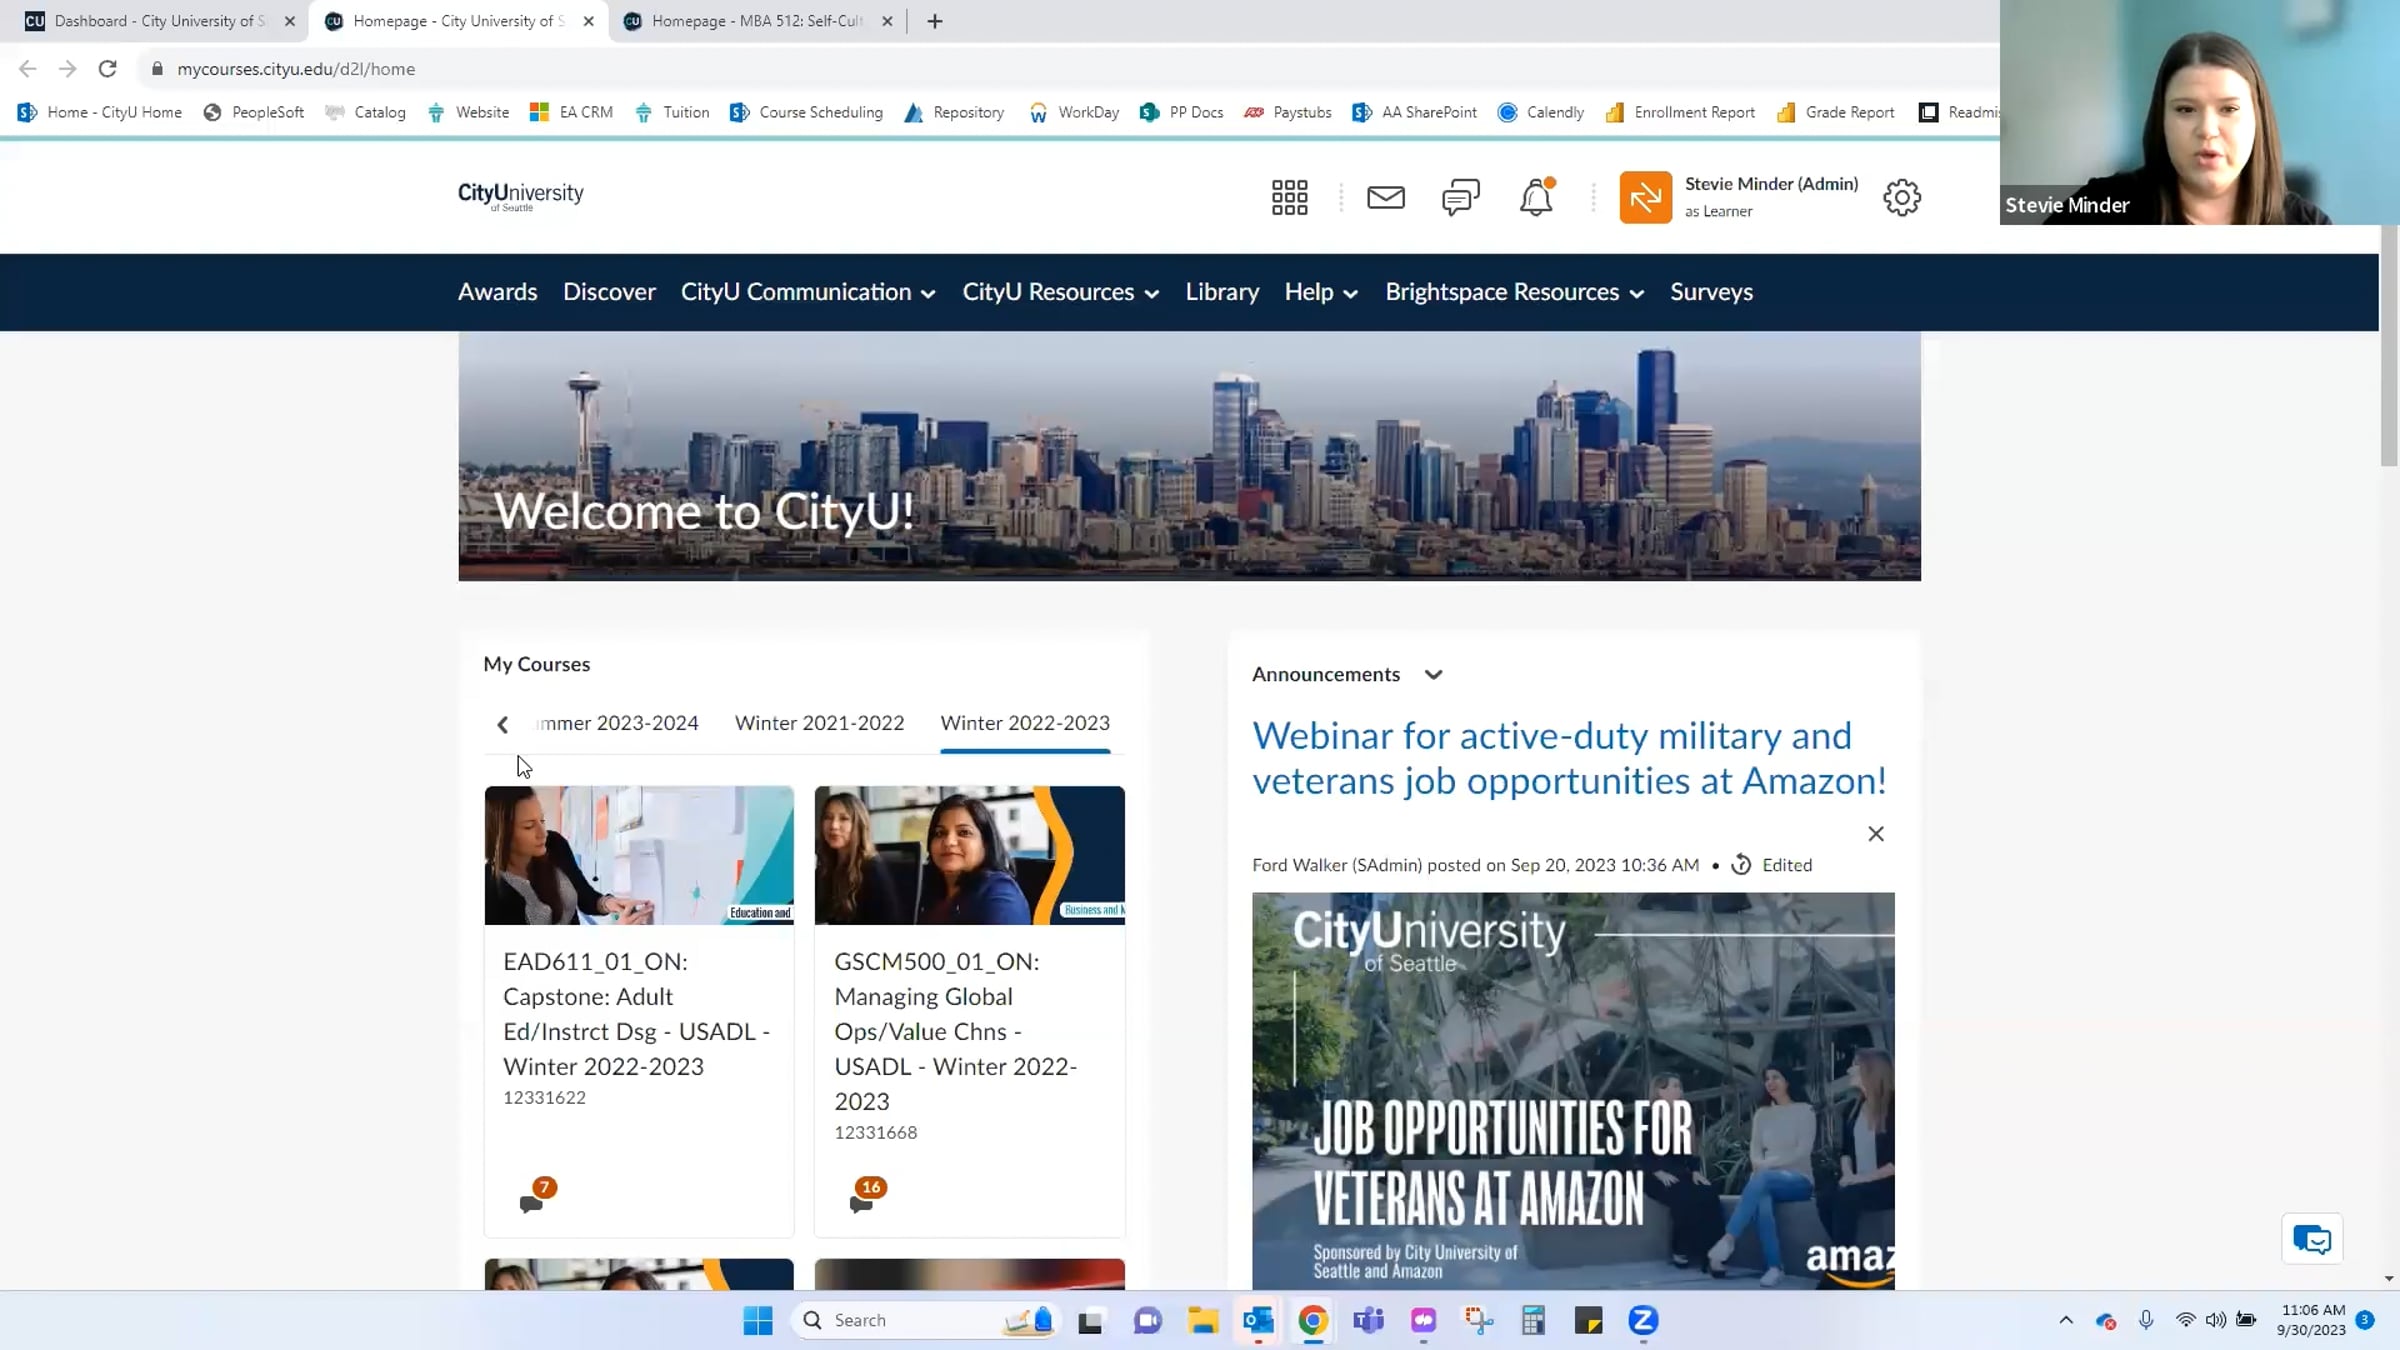Open EAD611 discussion notifications with 7 badge
Viewport: 2400px width, 1350px height.
coord(535,1198)
